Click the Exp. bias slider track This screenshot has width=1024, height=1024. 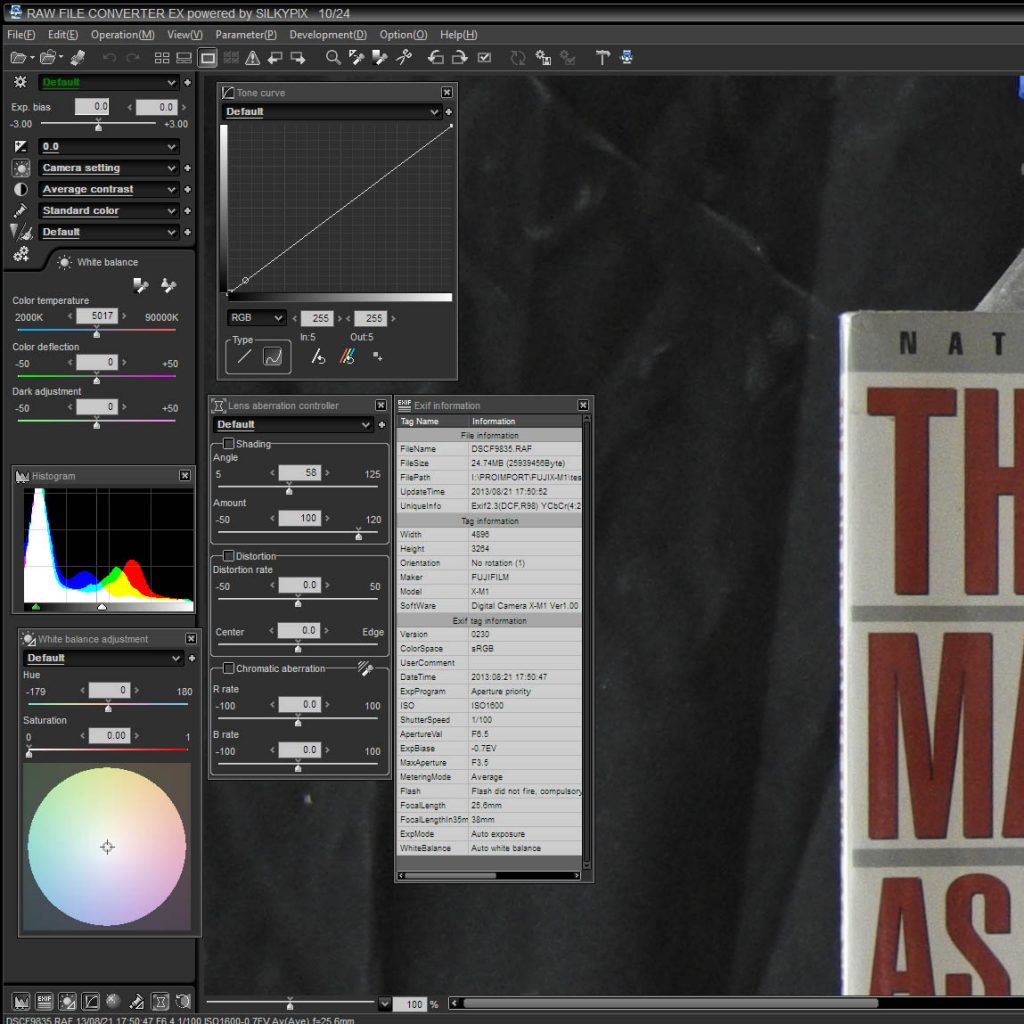point(98,124)
